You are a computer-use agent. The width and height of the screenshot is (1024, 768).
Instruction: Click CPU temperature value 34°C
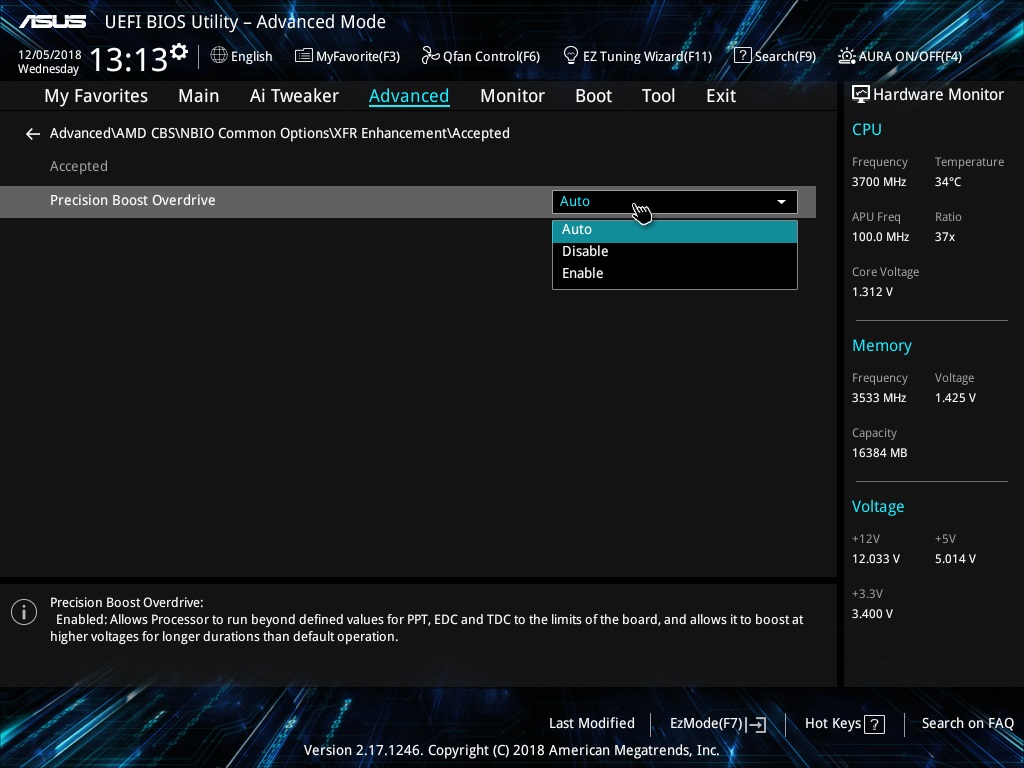click(x=948, y=182)
